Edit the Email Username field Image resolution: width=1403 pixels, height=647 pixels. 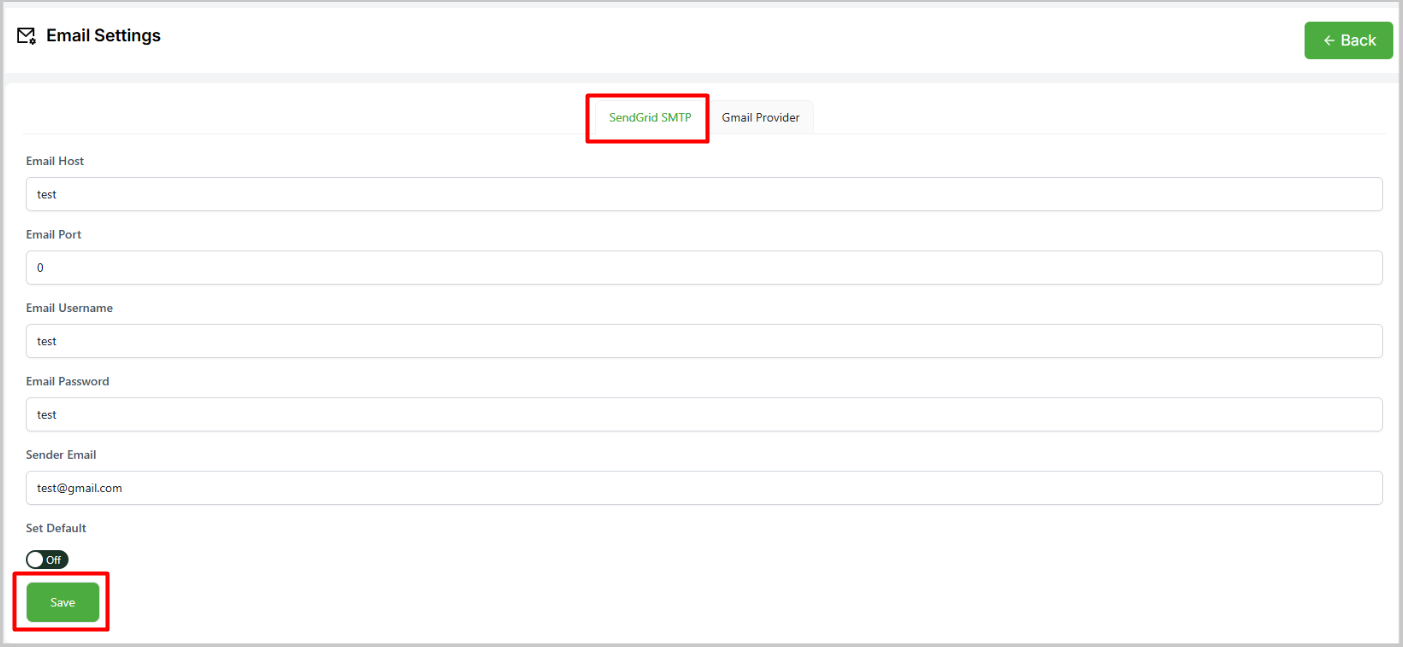tap(704, 341)
